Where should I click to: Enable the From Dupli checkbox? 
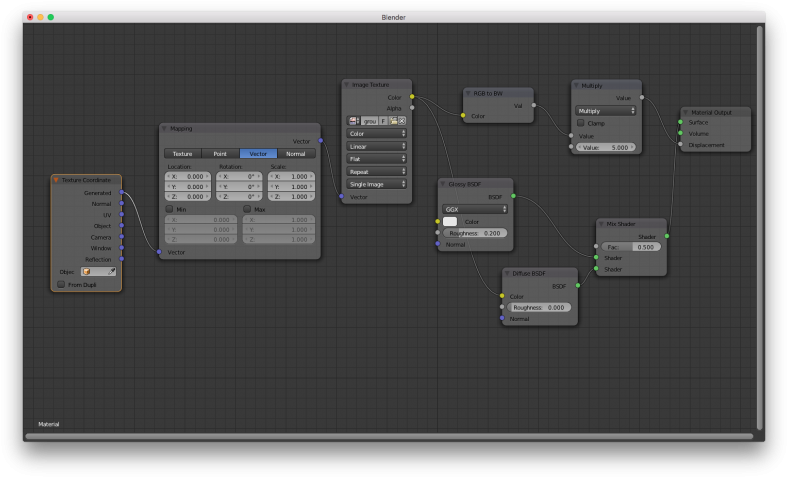click(x=61, y=284)
